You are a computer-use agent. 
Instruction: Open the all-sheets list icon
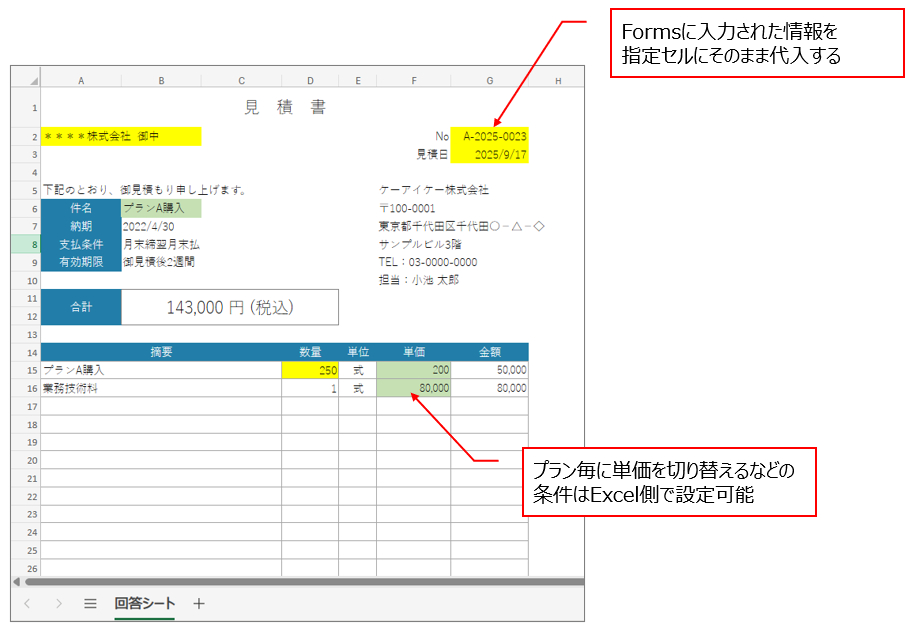[x=90, y=604]
